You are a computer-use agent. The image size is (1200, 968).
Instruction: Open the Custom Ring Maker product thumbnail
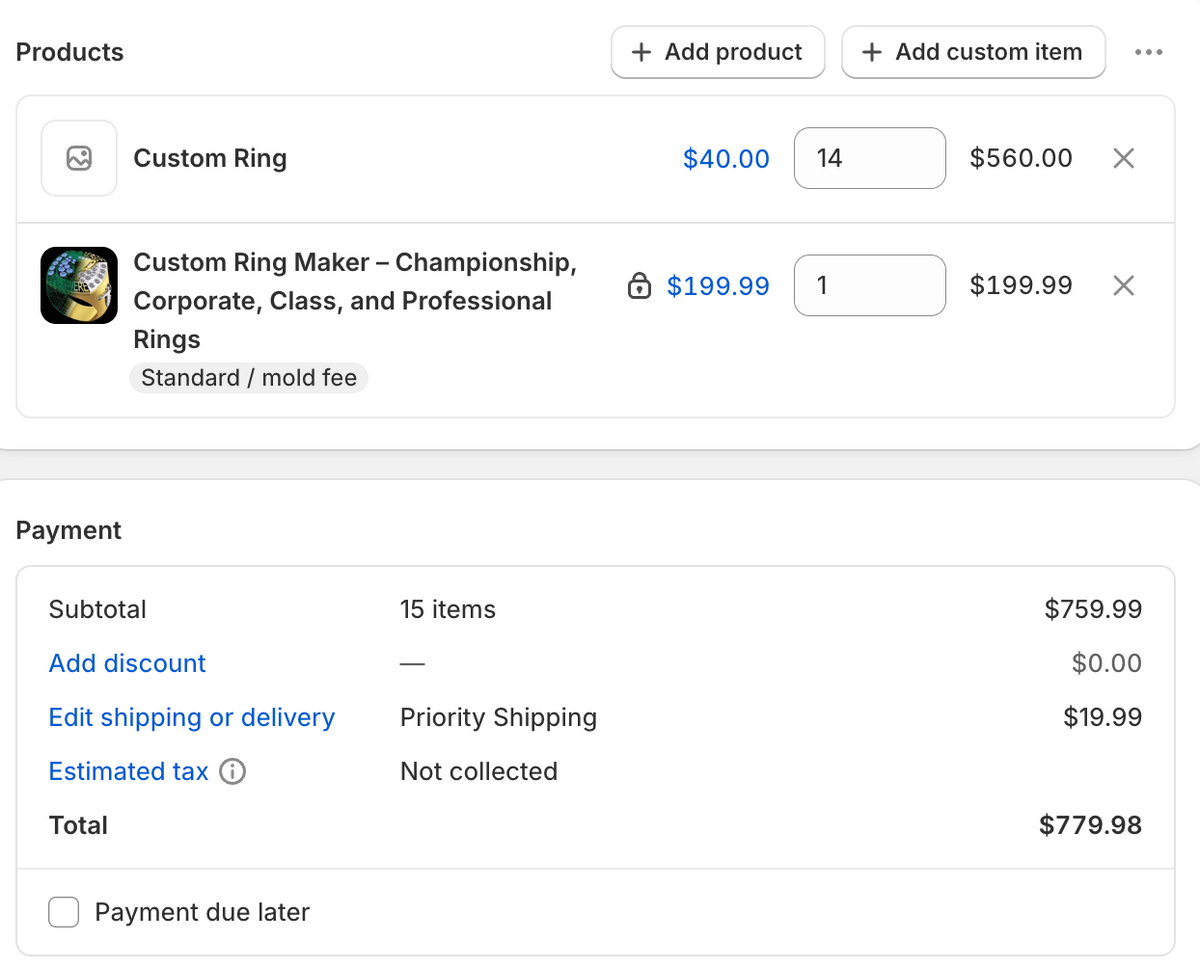tap(79, 285)
